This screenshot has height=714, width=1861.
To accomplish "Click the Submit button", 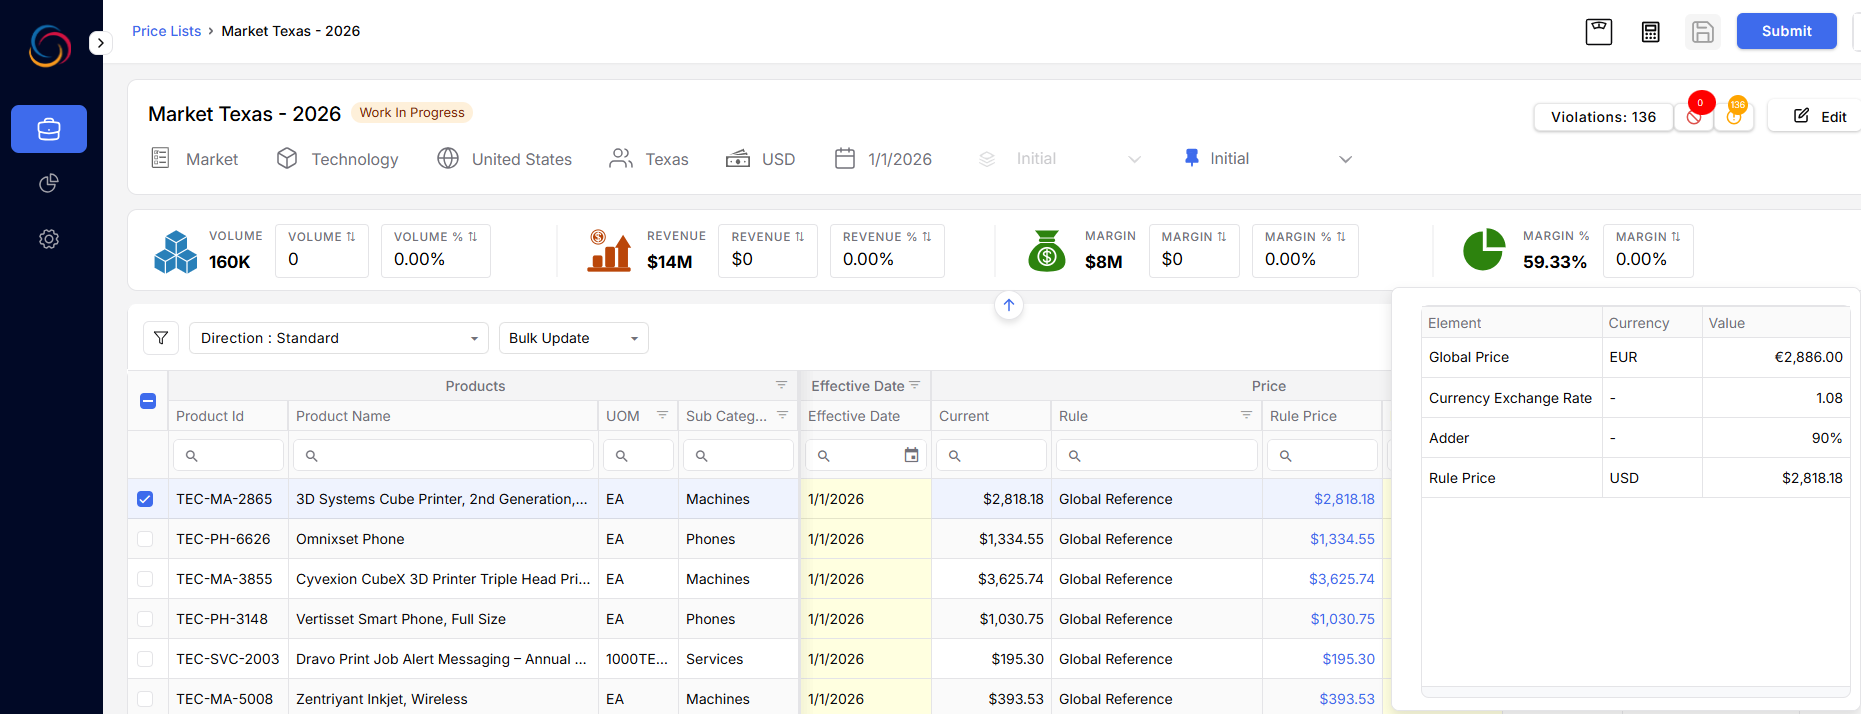I will click(1787, 31).
